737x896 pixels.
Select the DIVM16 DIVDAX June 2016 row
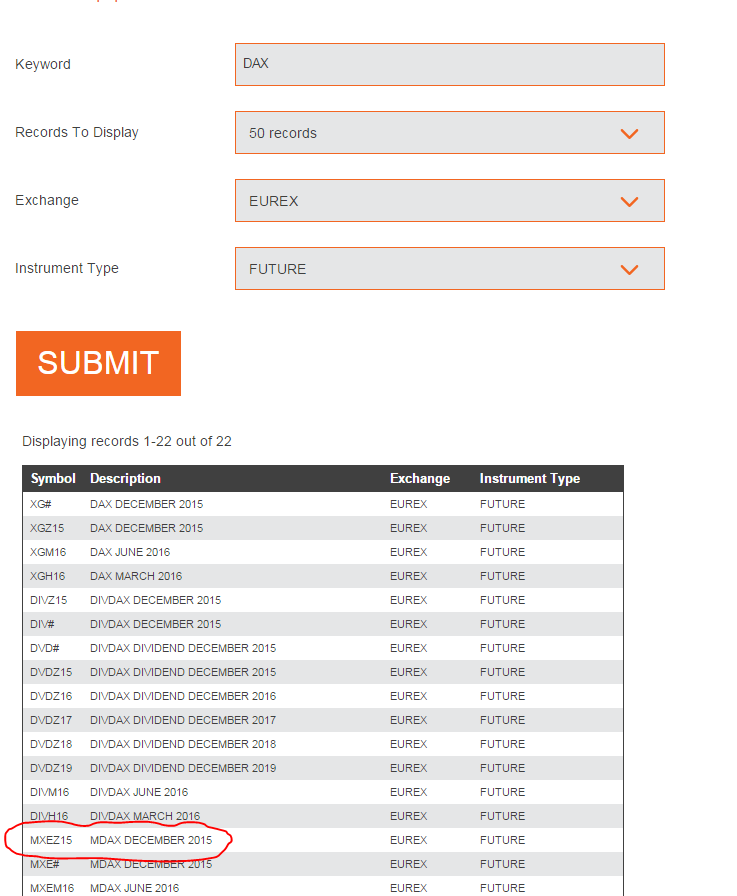49,792
